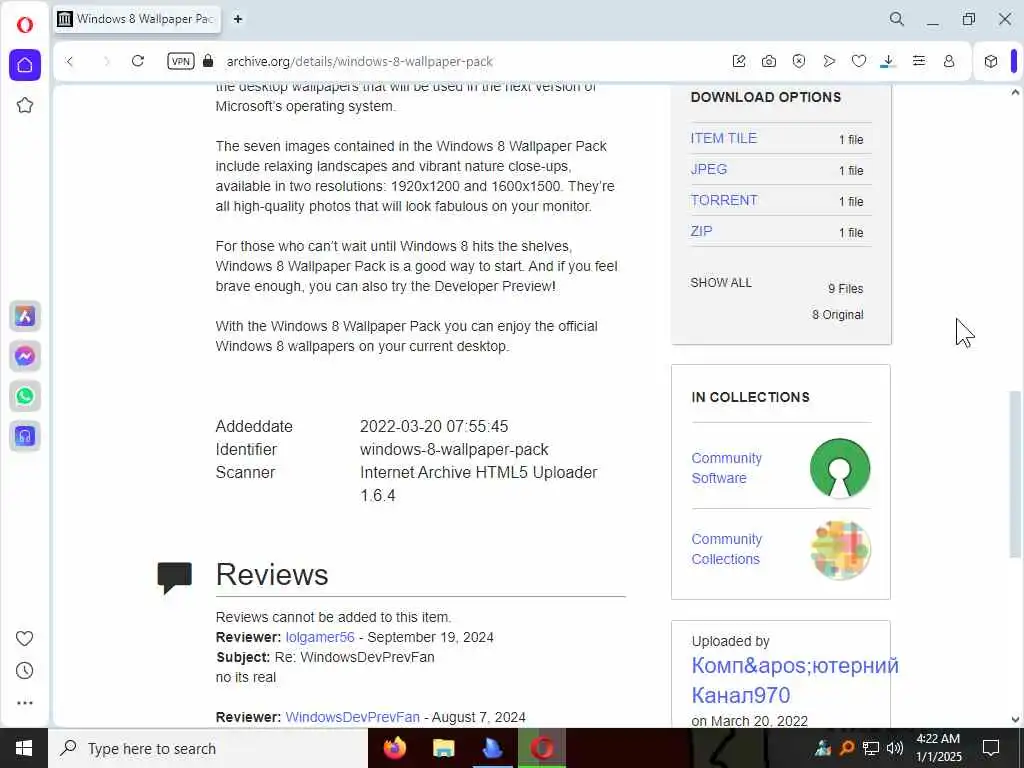Click the send/flow arrow icon

tap(829, 61)
